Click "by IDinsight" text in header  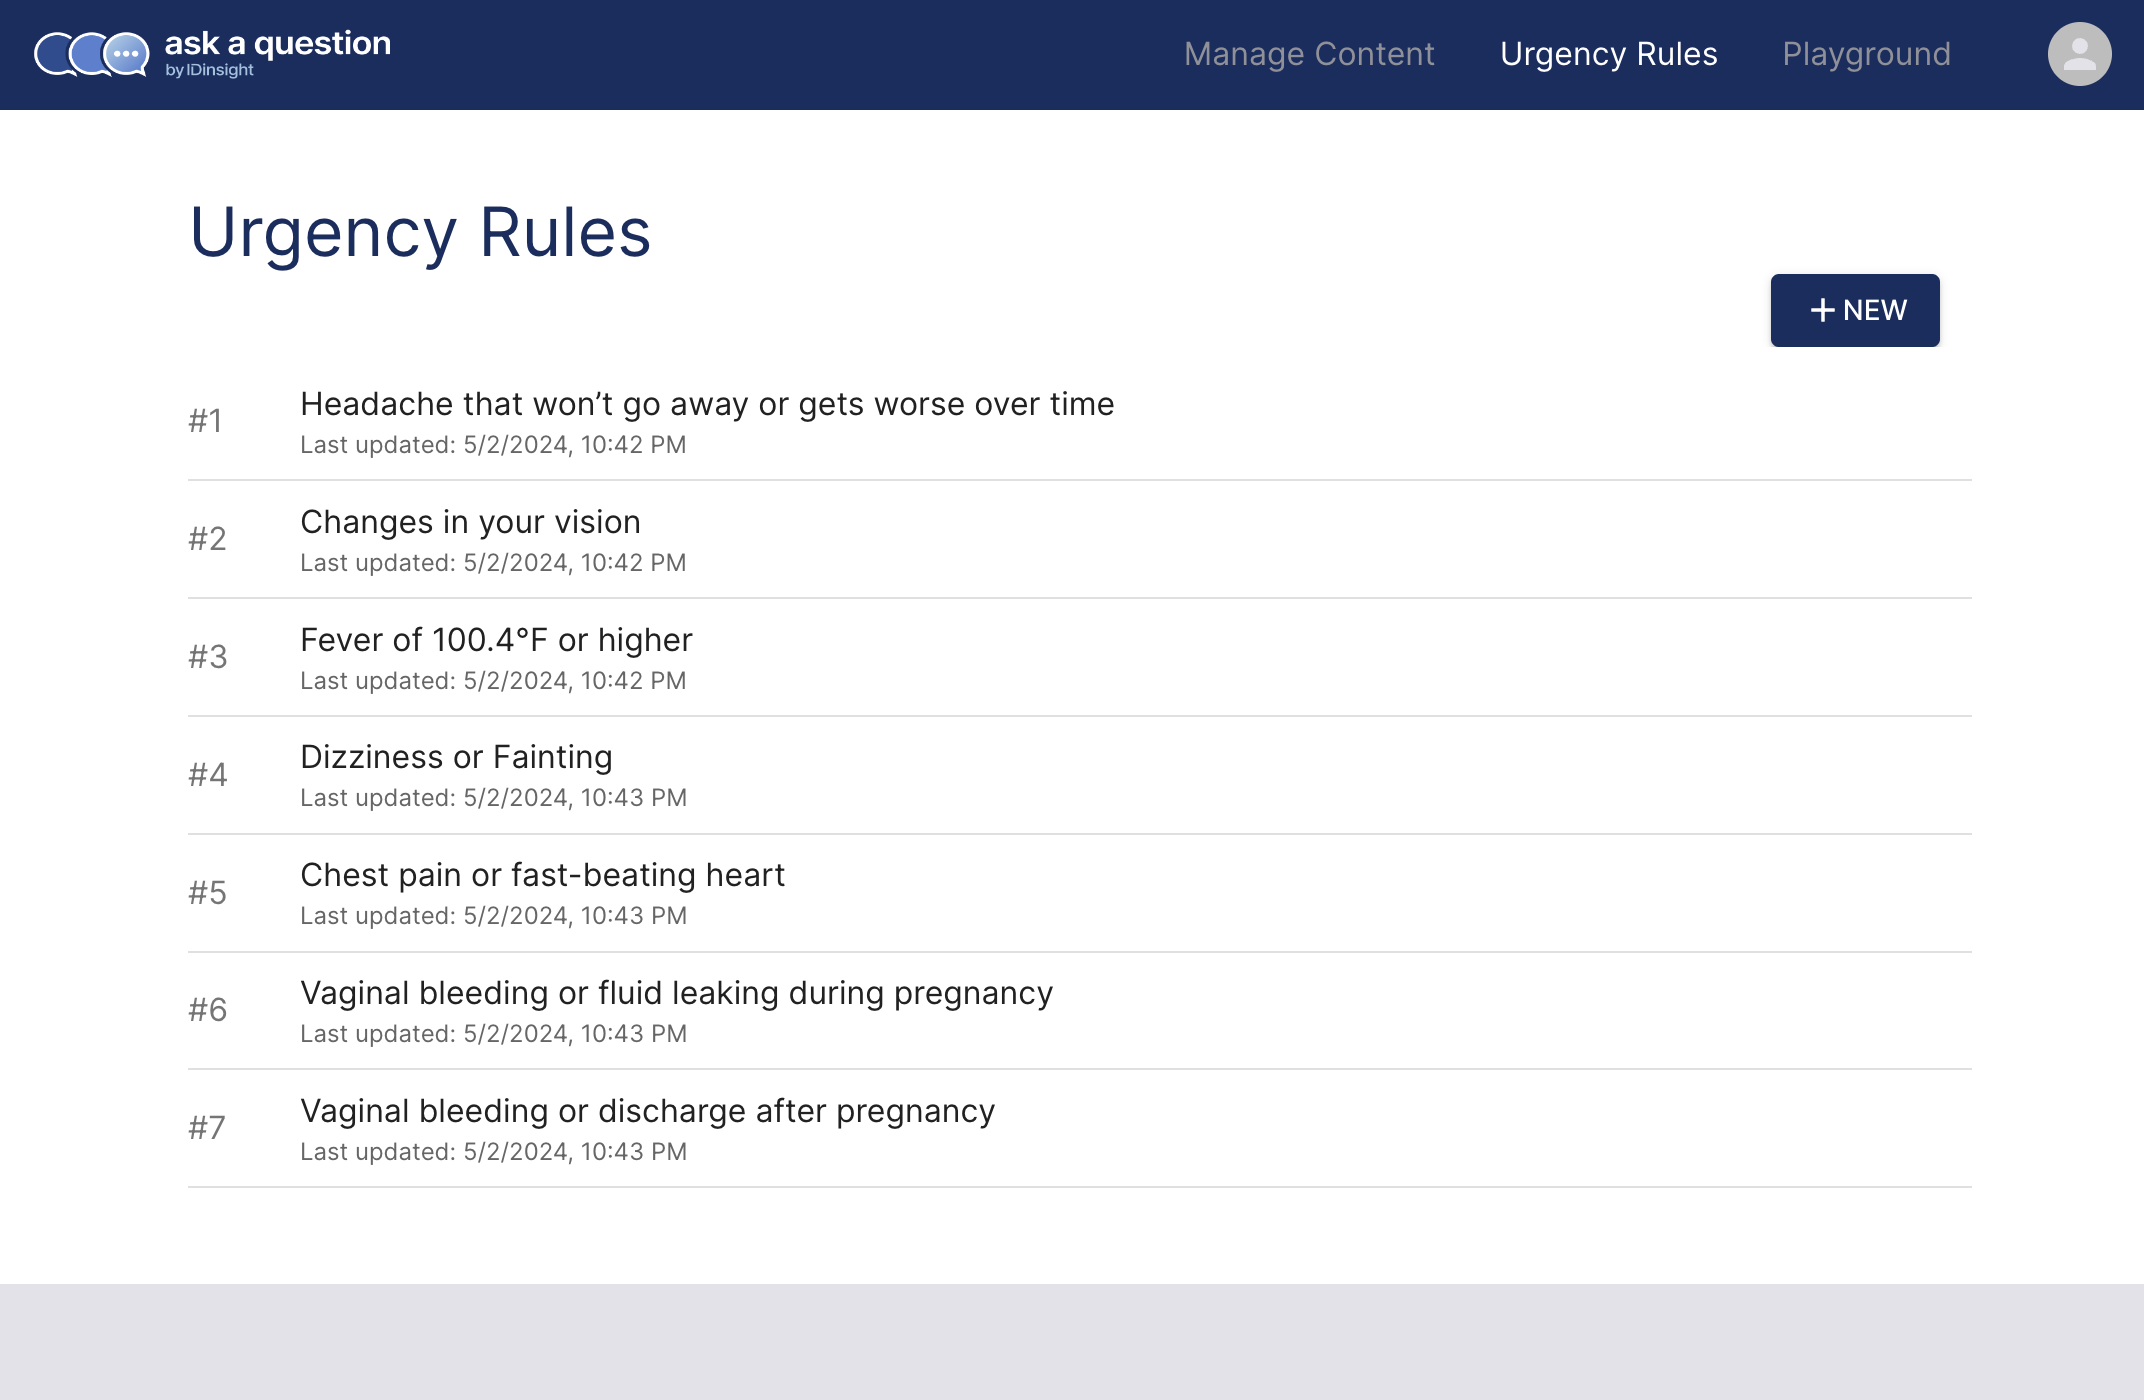(x=209, y=71)
